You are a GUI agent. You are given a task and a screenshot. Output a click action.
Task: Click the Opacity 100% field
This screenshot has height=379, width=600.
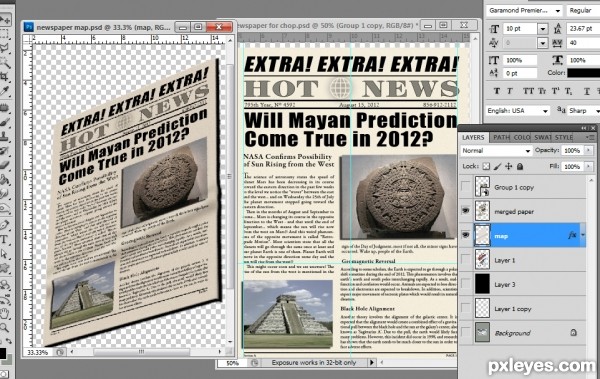click(x=572, y=150)
